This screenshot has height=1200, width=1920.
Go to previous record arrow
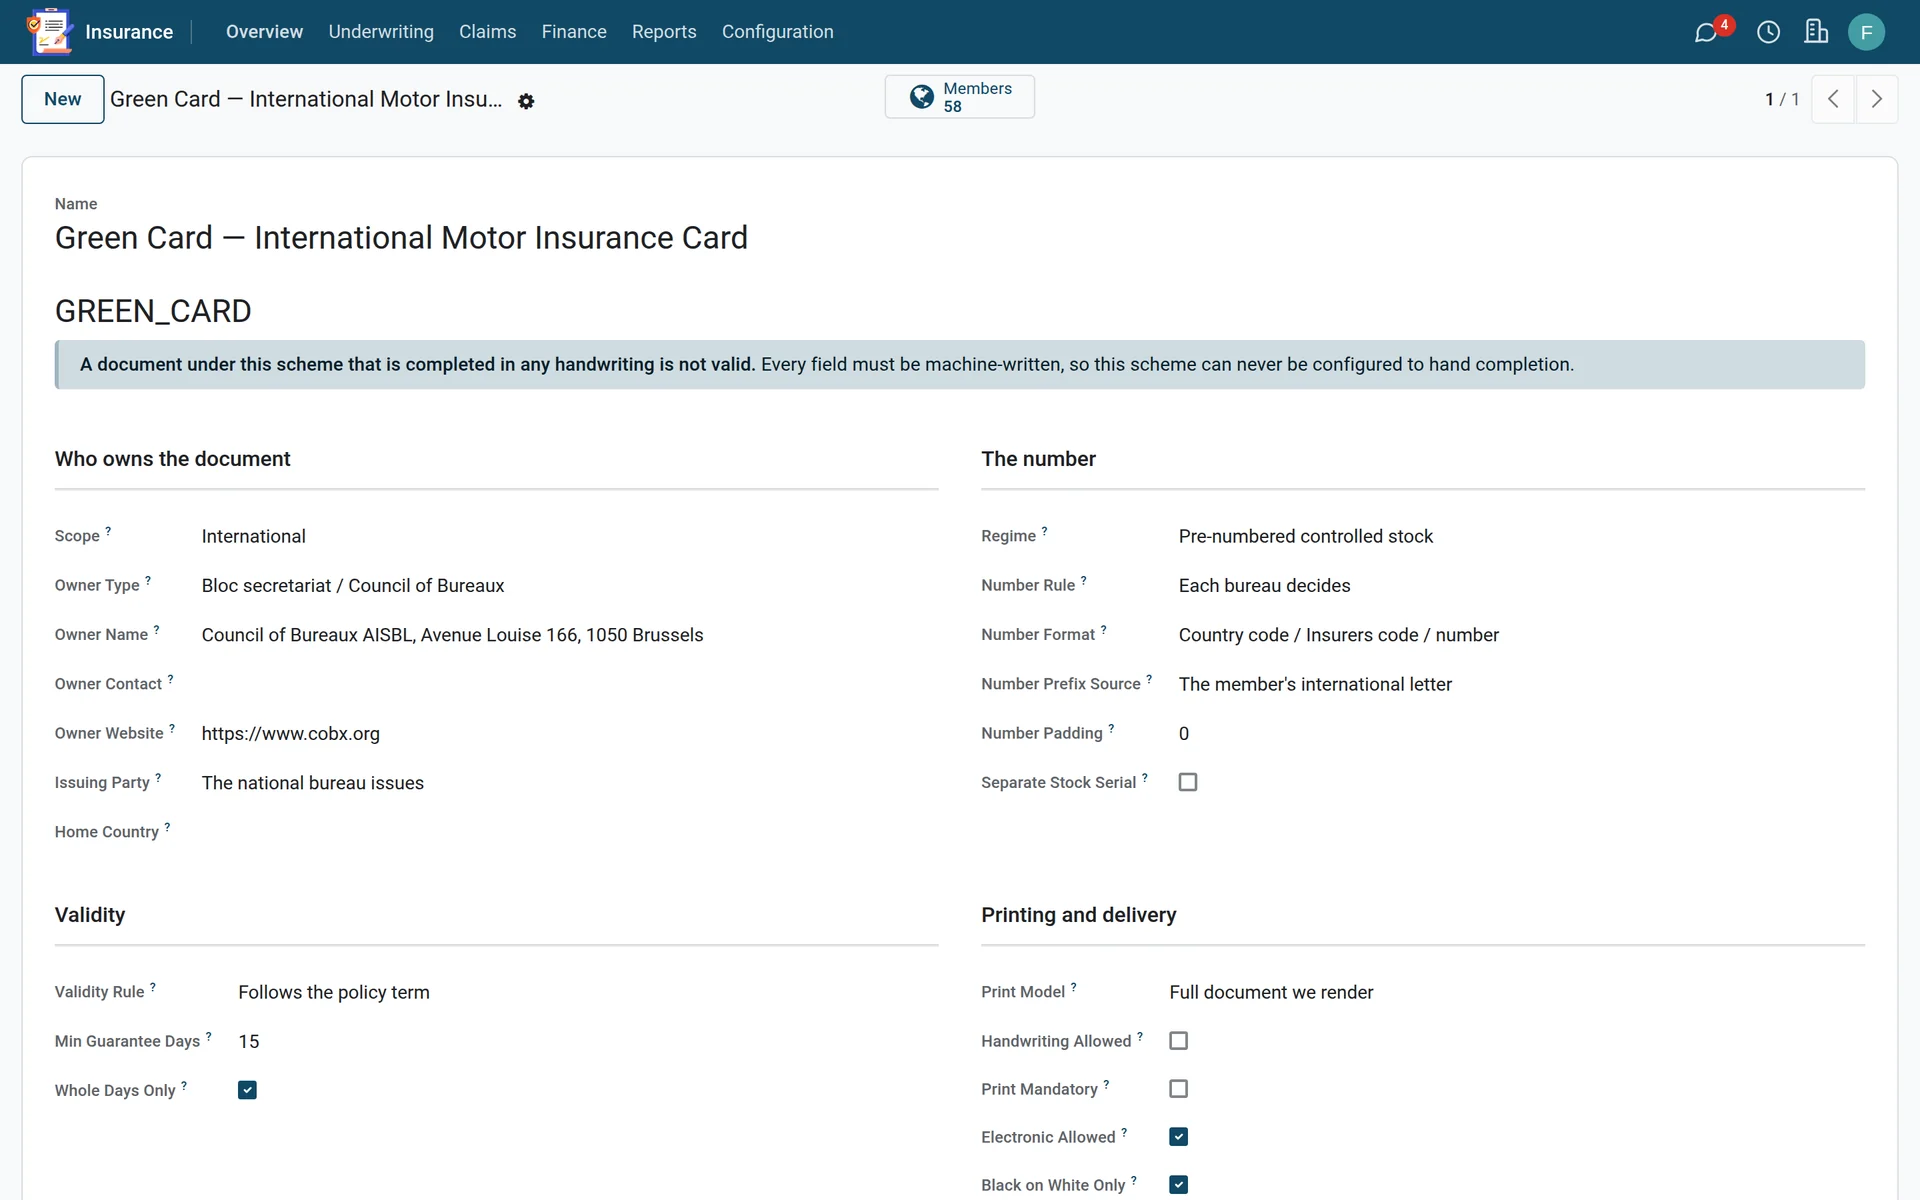(x=1833, y=99)
